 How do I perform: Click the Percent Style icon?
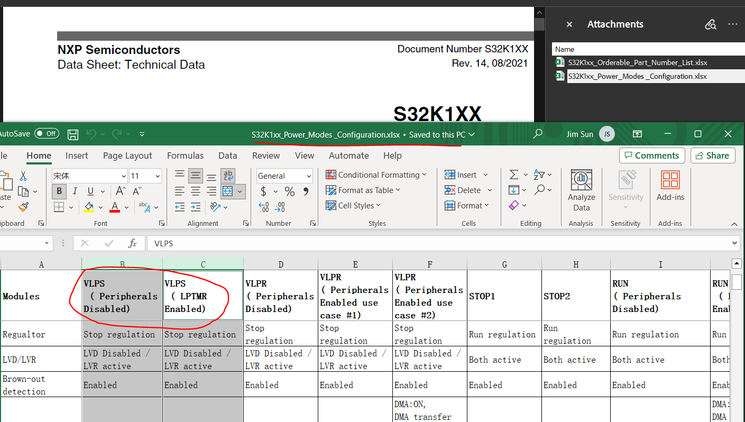pyautogui.click(x=289, y=191)
